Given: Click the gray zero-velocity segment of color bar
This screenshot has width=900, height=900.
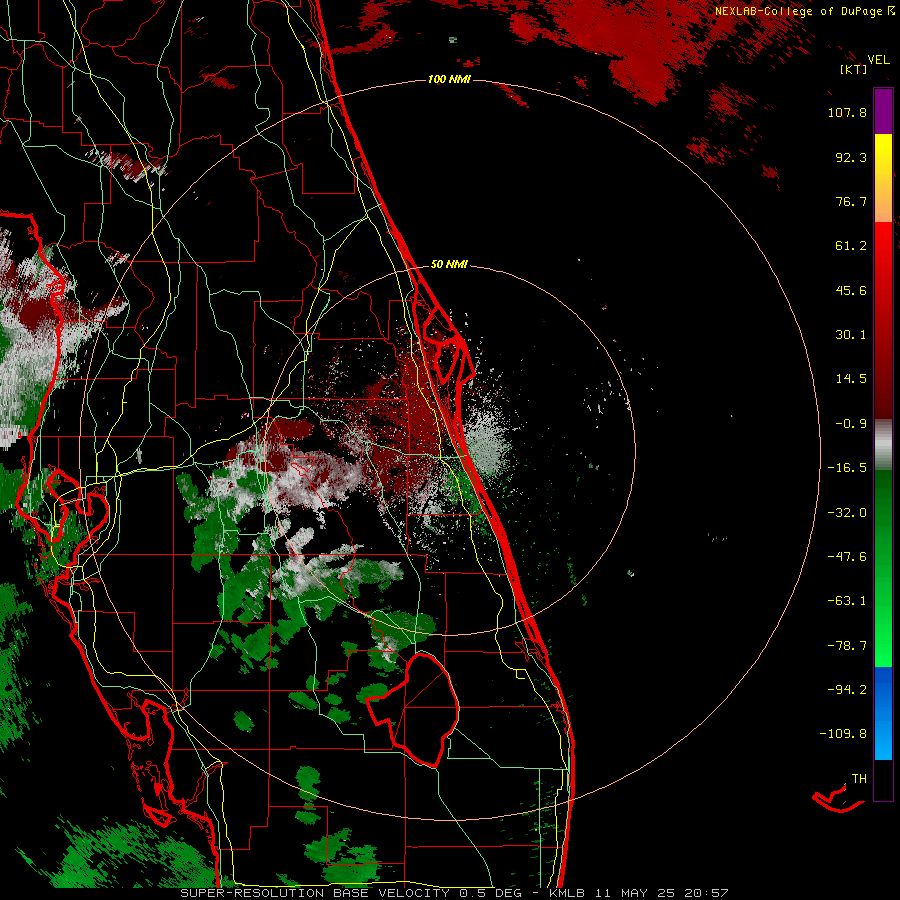Looking at the screenshot, I should pyautogui.click(x=883, y=445).
